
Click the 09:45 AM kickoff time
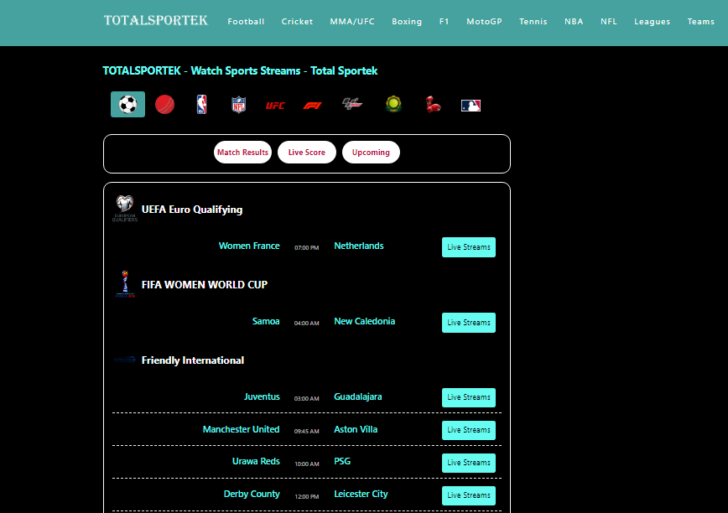click(x=306, y=431)
